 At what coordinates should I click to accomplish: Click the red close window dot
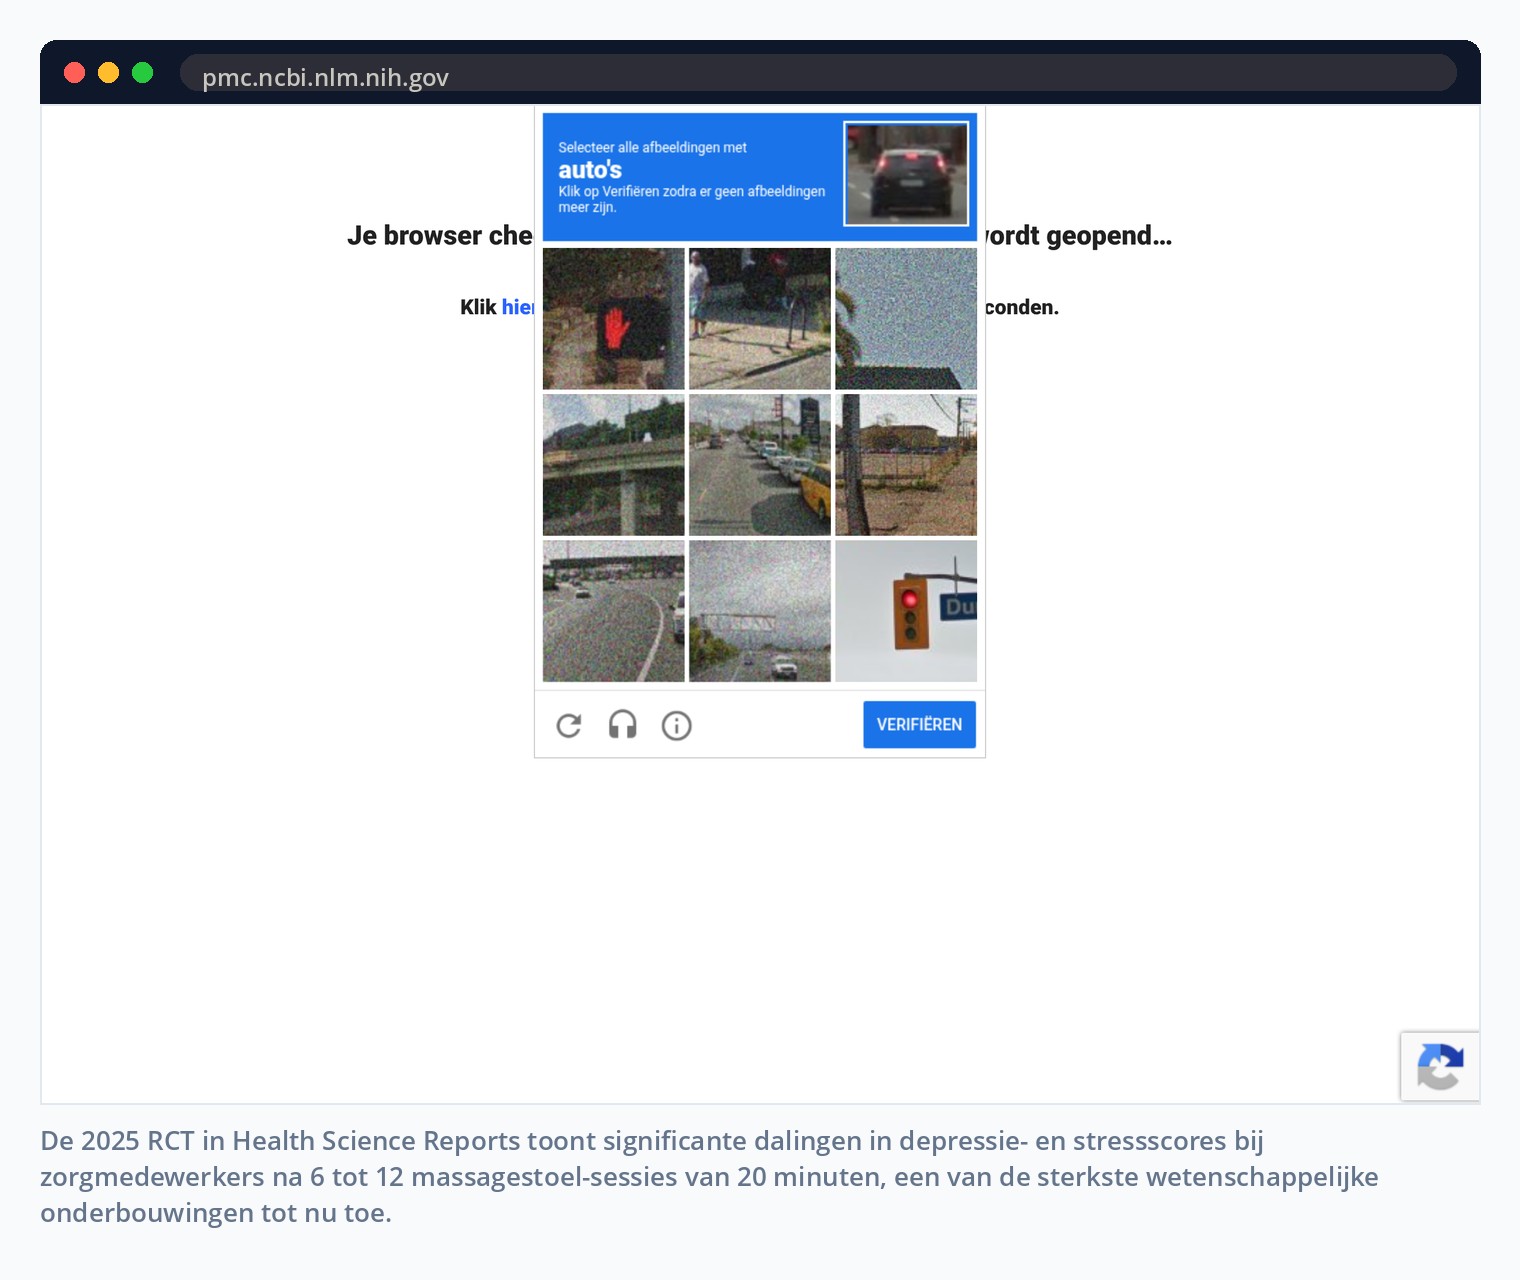point(74,73)
